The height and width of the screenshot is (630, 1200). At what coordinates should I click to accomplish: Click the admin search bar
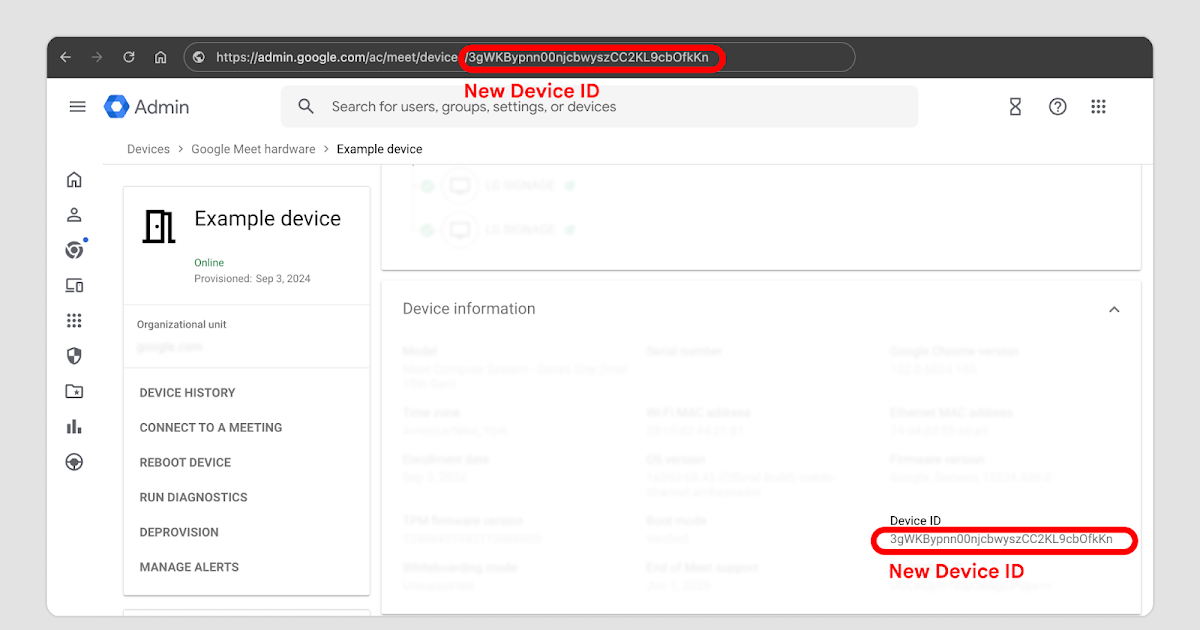[599, 106]
